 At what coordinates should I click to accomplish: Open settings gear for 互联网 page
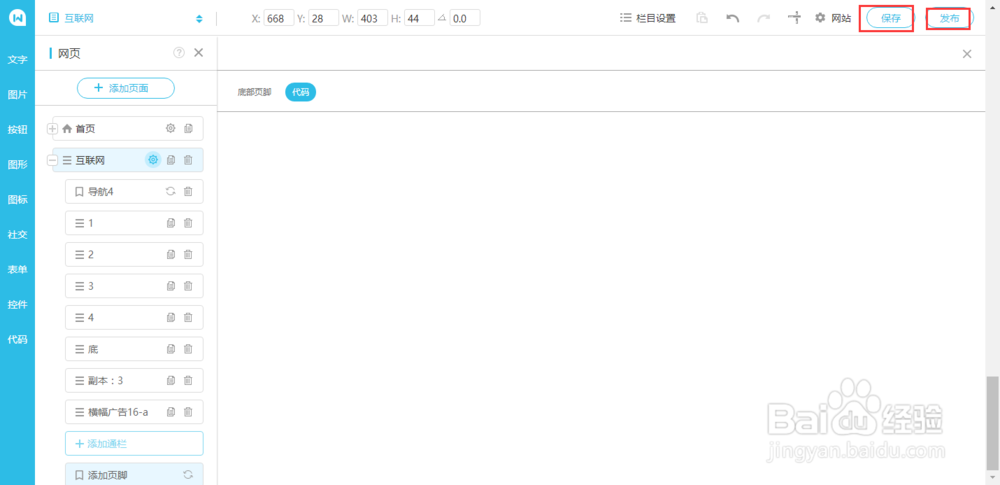pos(153,160)
